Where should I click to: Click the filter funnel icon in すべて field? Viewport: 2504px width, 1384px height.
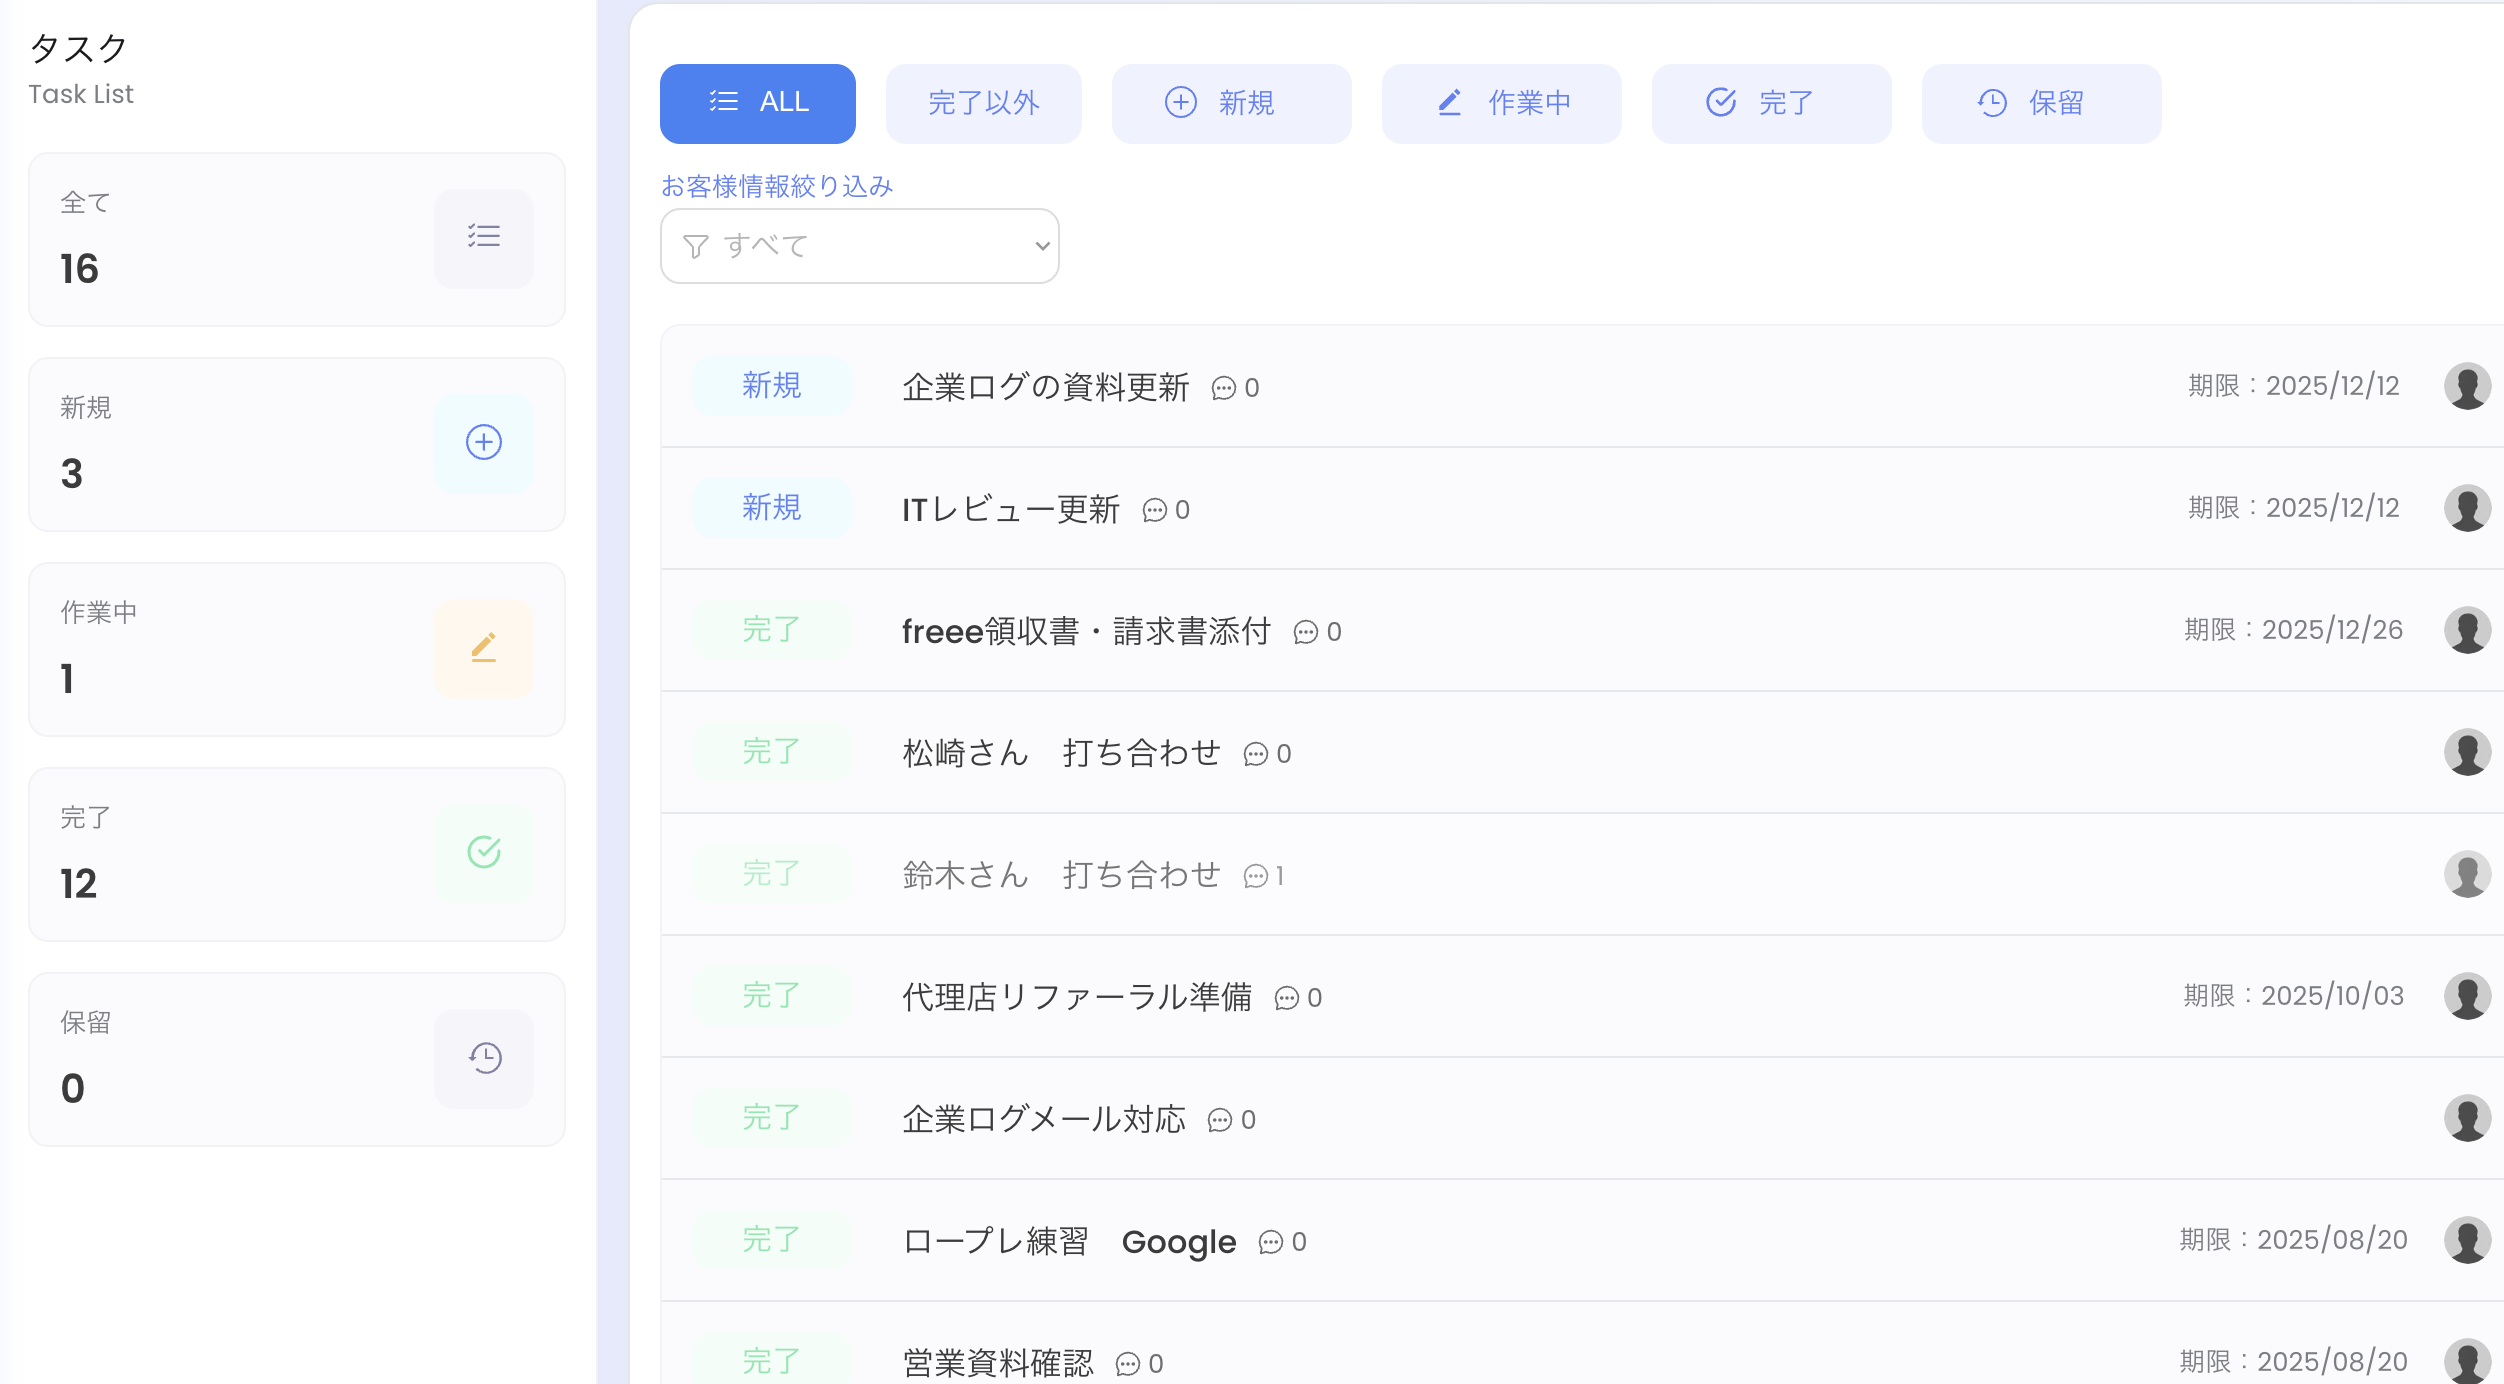(697, 246)
